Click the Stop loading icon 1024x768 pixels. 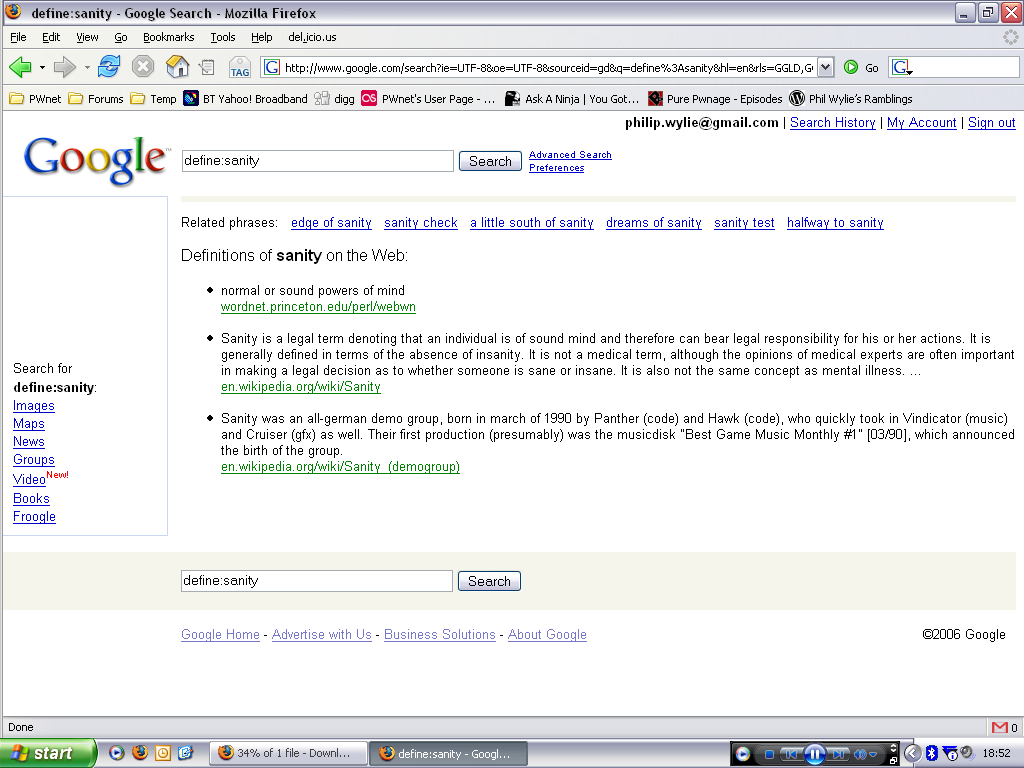click(143, 67)
